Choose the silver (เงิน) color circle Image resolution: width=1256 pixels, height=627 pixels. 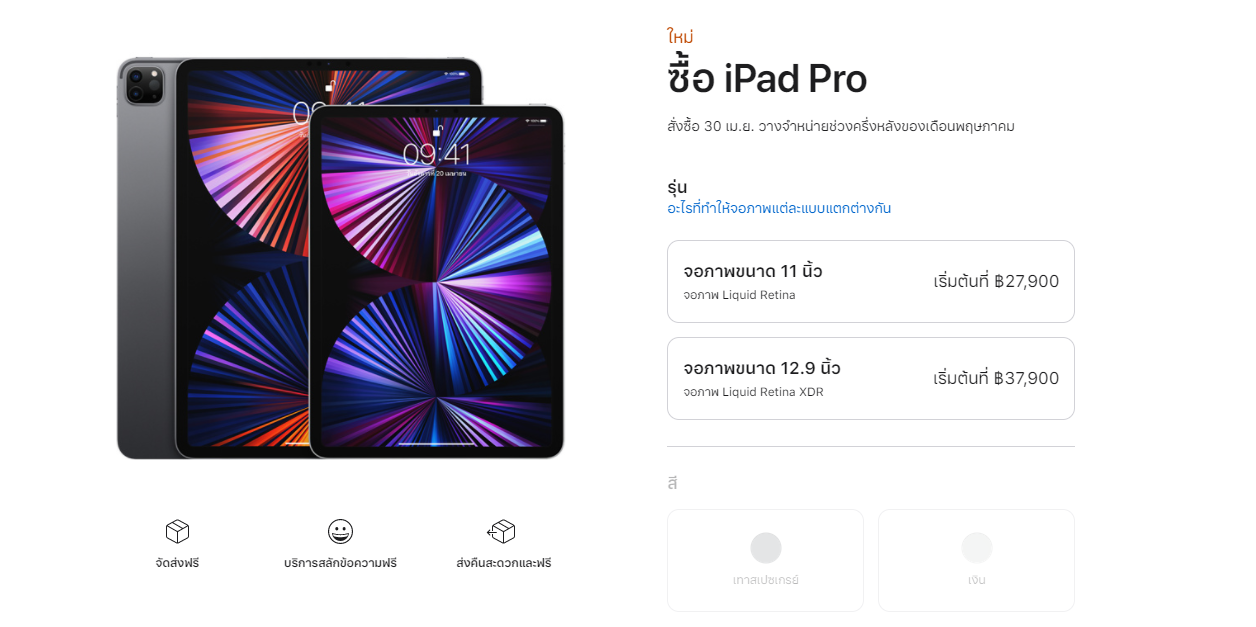(976, 548)
